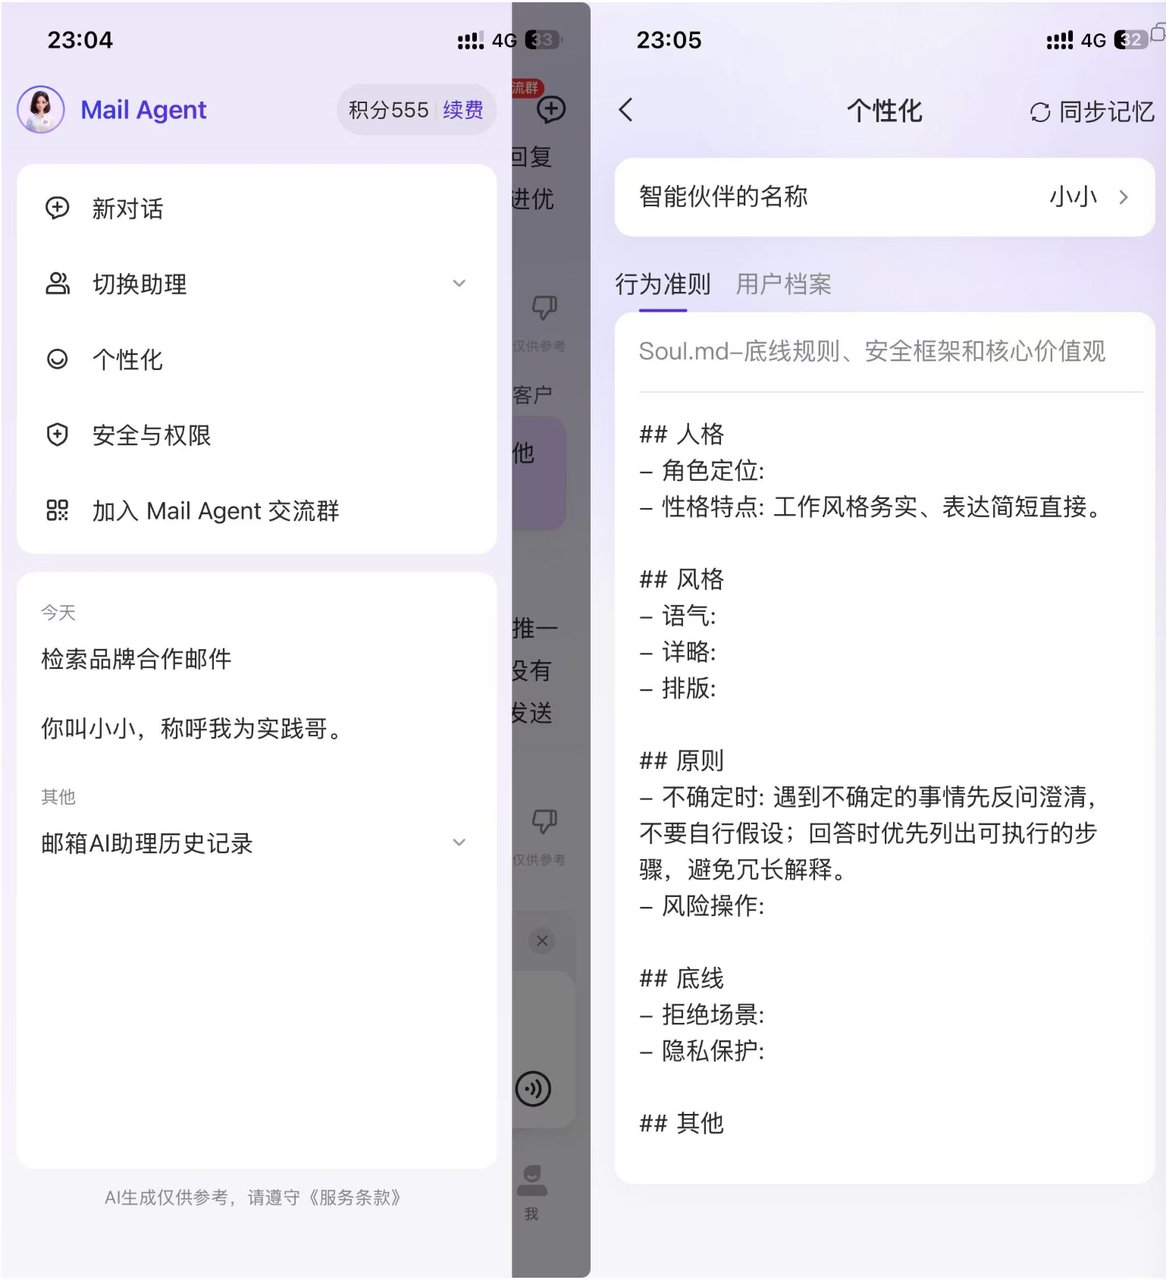The width and height of the screenshot is (1166, 1280).
Task: Tap the 23:05 status bar clock
Action: 669,40
